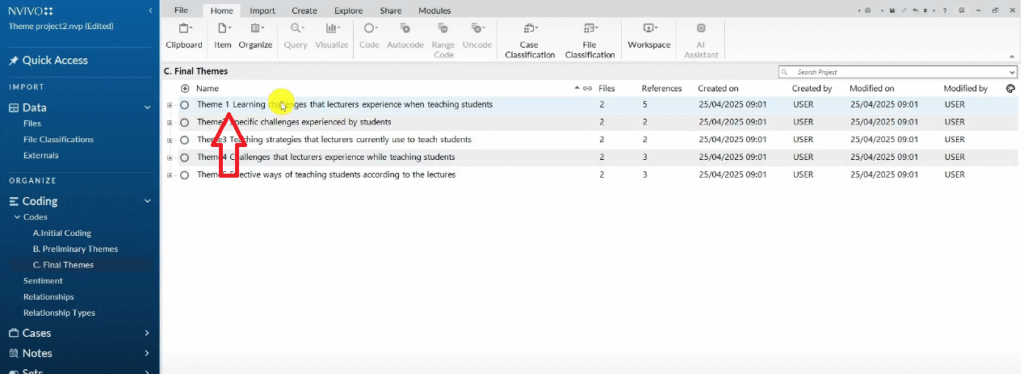Collapse the Data section chevron
This screenshot has height=374, width=1024.
(148, 108)
